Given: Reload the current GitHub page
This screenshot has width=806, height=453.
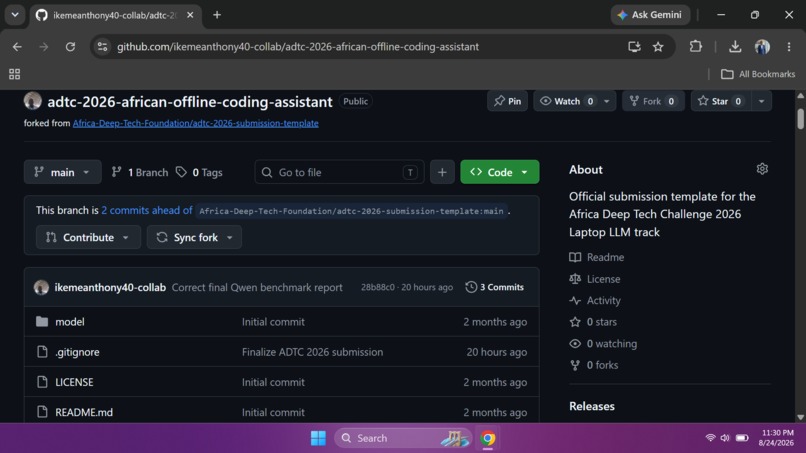Looking at the screenshot, I should 70,47.
